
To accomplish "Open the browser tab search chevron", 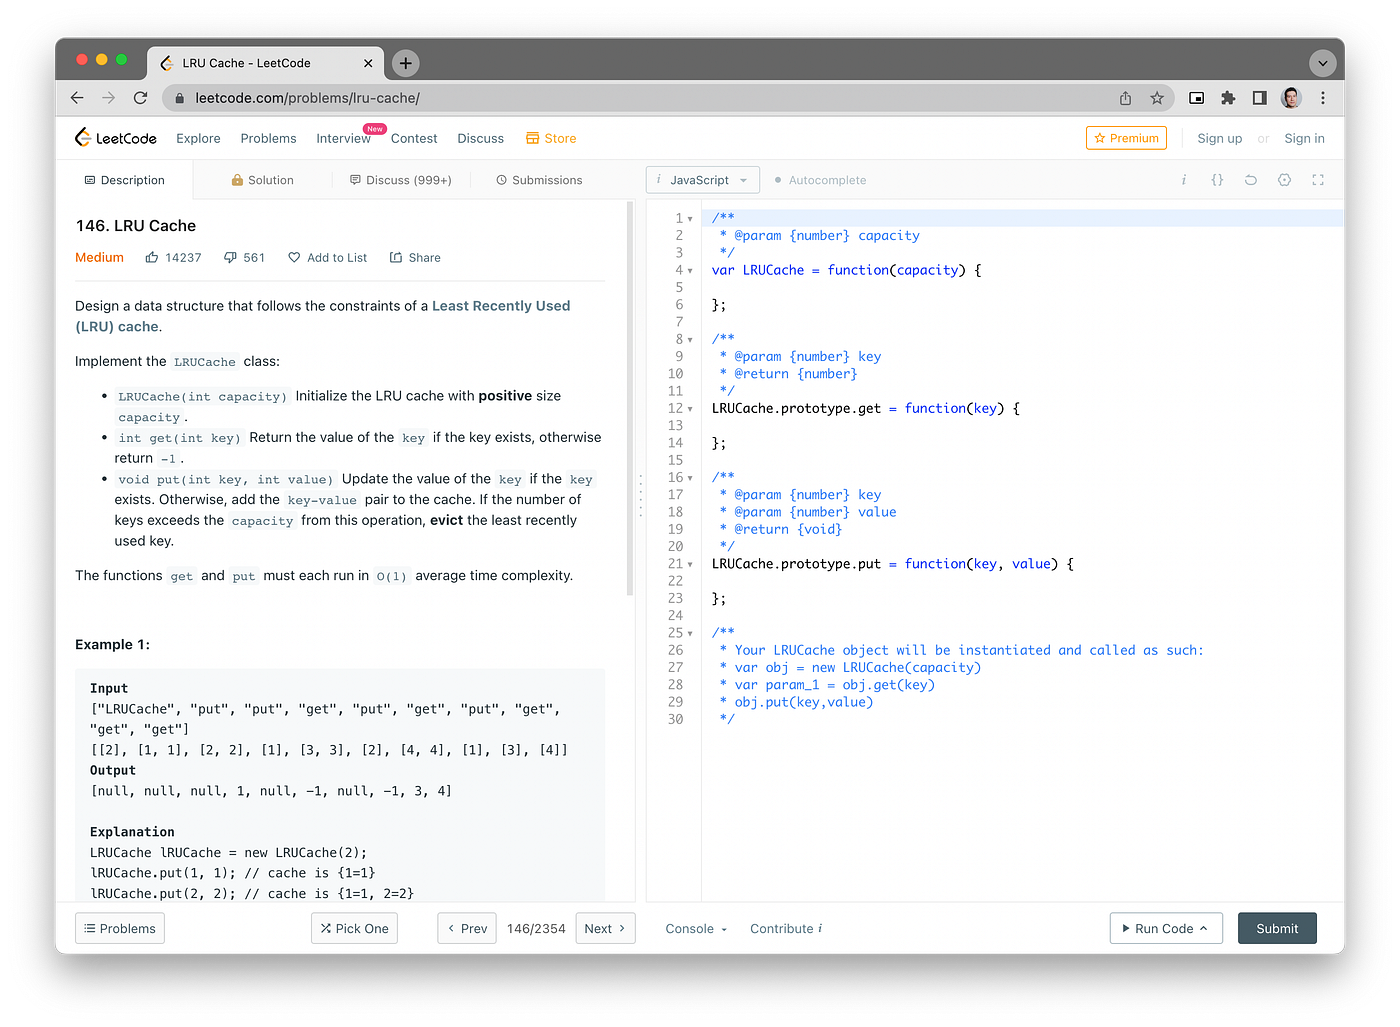I will coord(1323,63).
